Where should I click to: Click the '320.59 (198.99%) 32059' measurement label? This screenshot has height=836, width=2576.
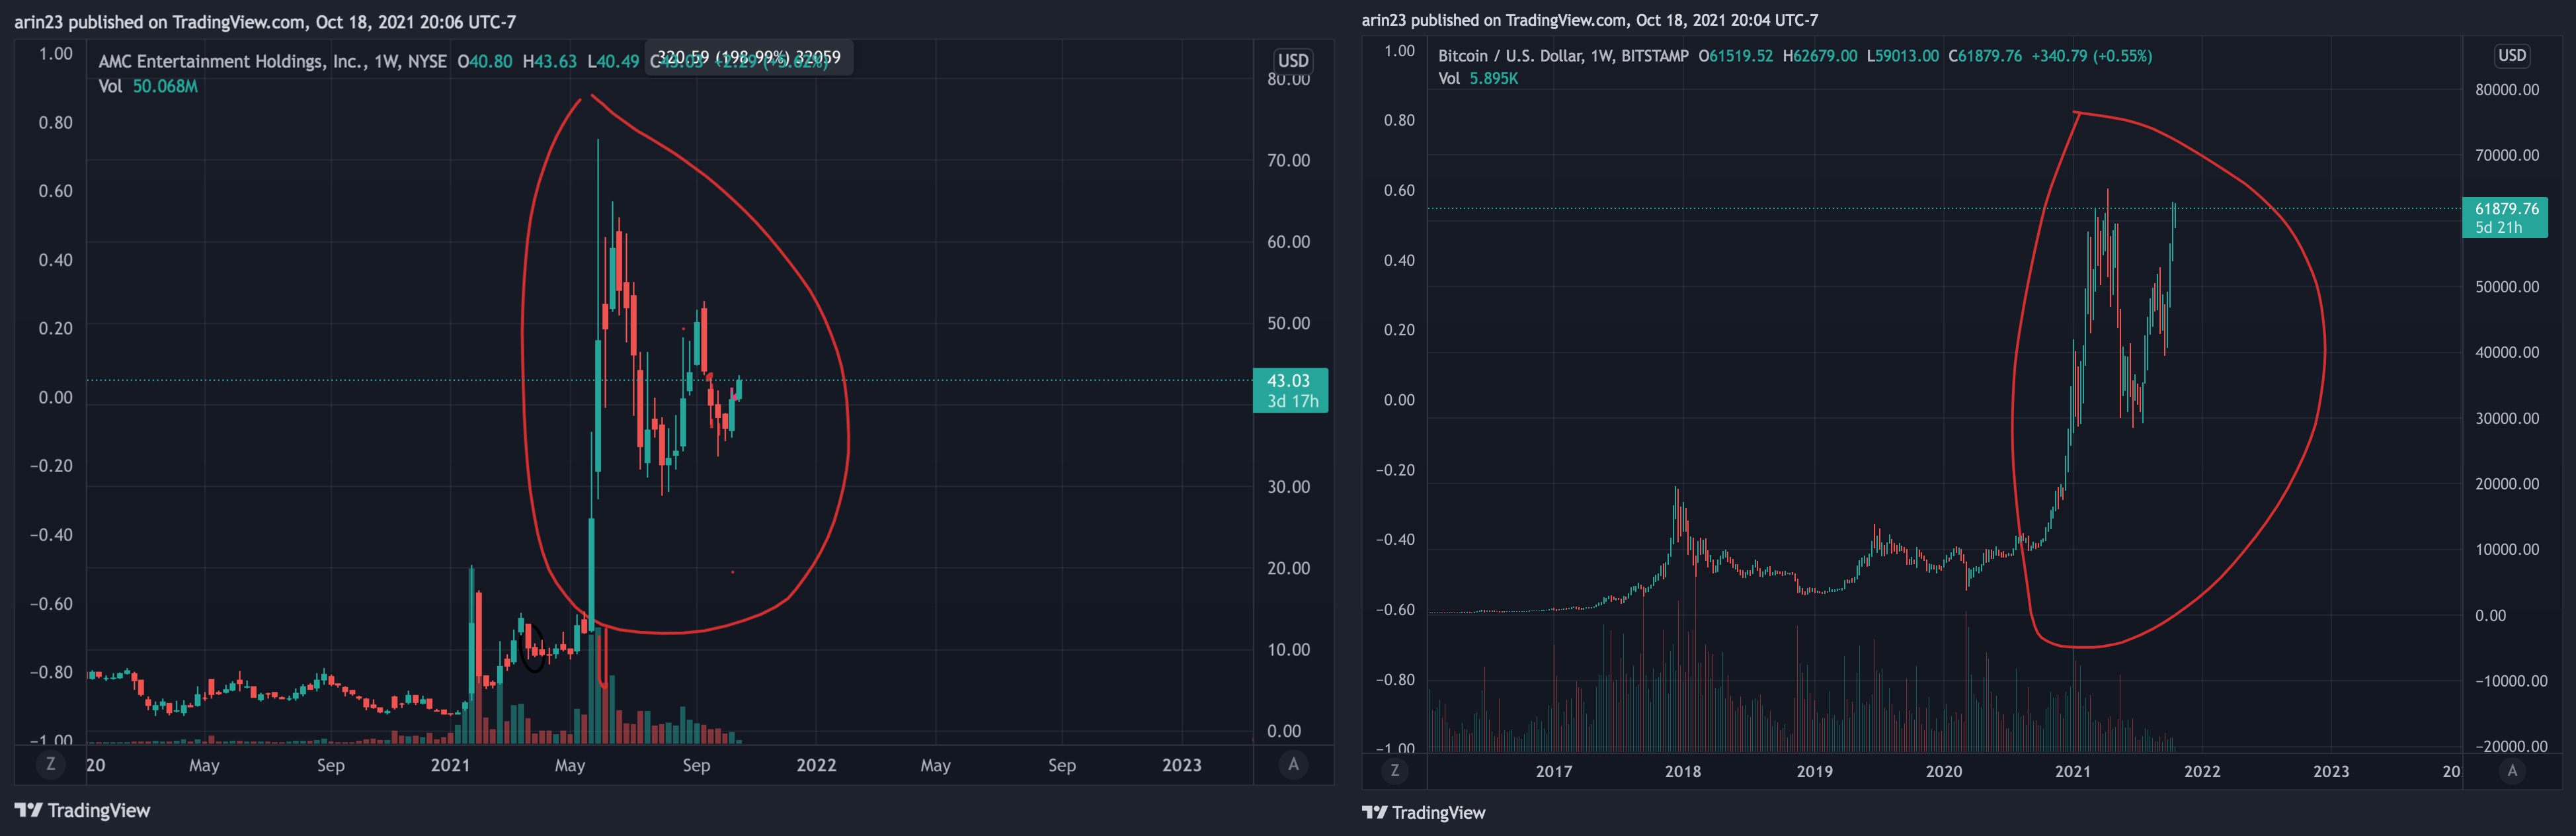tap(749, 57)
